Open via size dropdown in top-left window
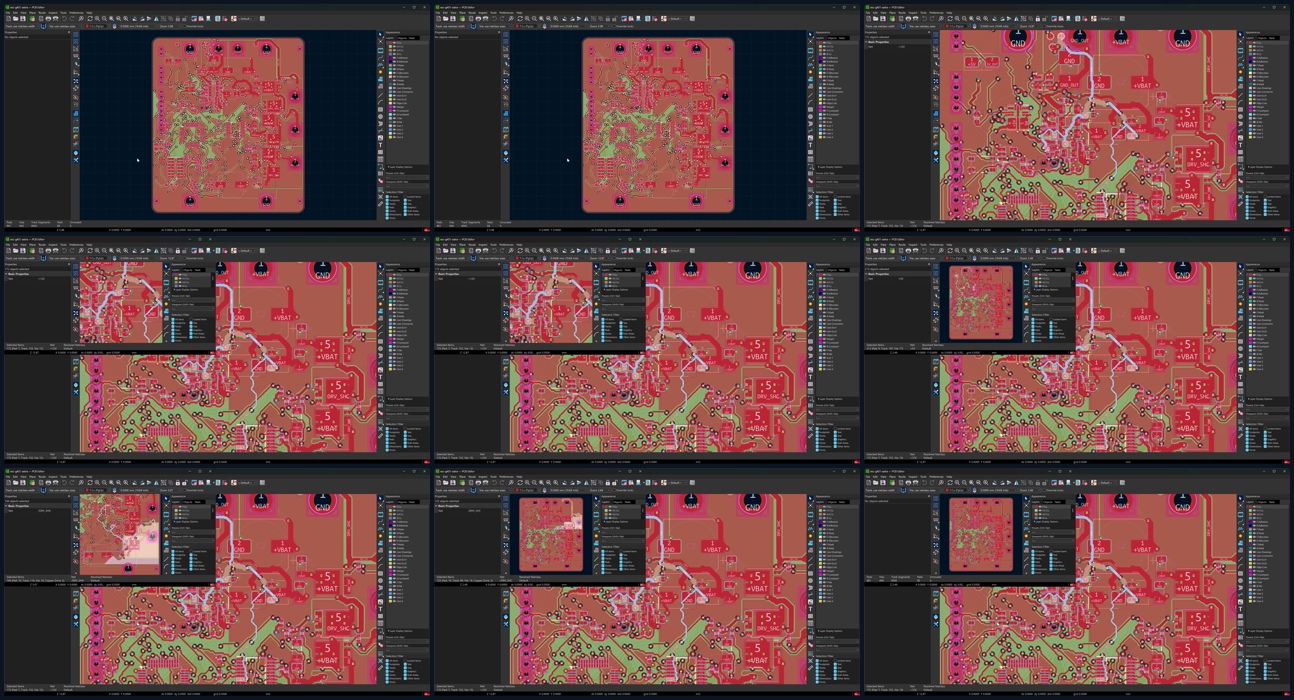Image resolution: width=1294 pixels, height=700 pixels. pyautogui.click(x=65, y=26)
